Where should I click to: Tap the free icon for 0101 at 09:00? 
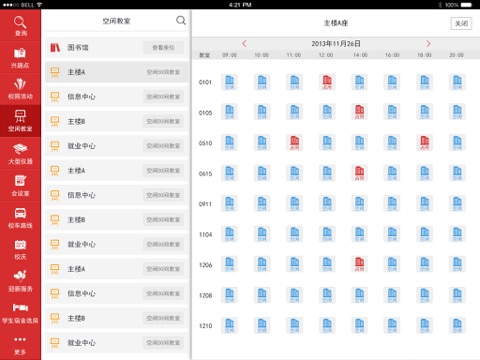[229, 82]
